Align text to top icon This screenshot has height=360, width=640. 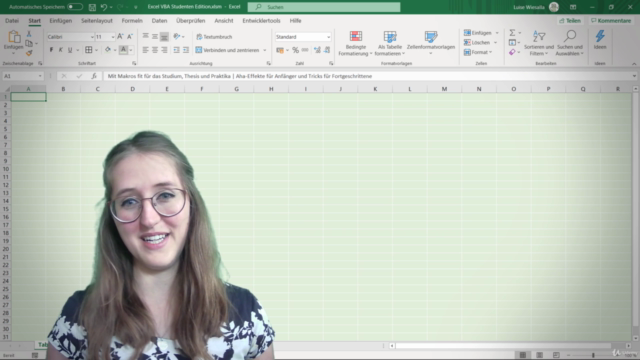145,37
